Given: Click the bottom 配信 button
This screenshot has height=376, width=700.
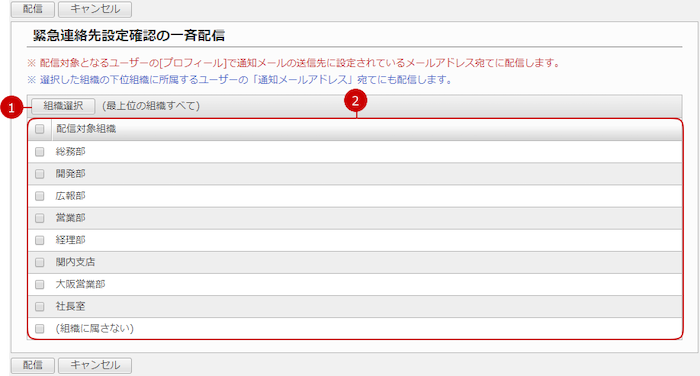Looking at the screenshot, I should [33, 365].
